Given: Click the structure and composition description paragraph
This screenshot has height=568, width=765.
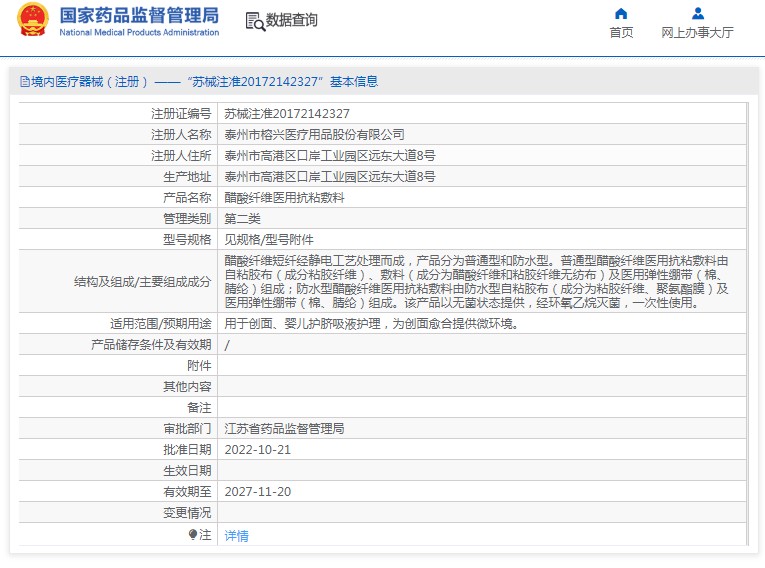Looking at the screenshot, I should coord(477,282).
